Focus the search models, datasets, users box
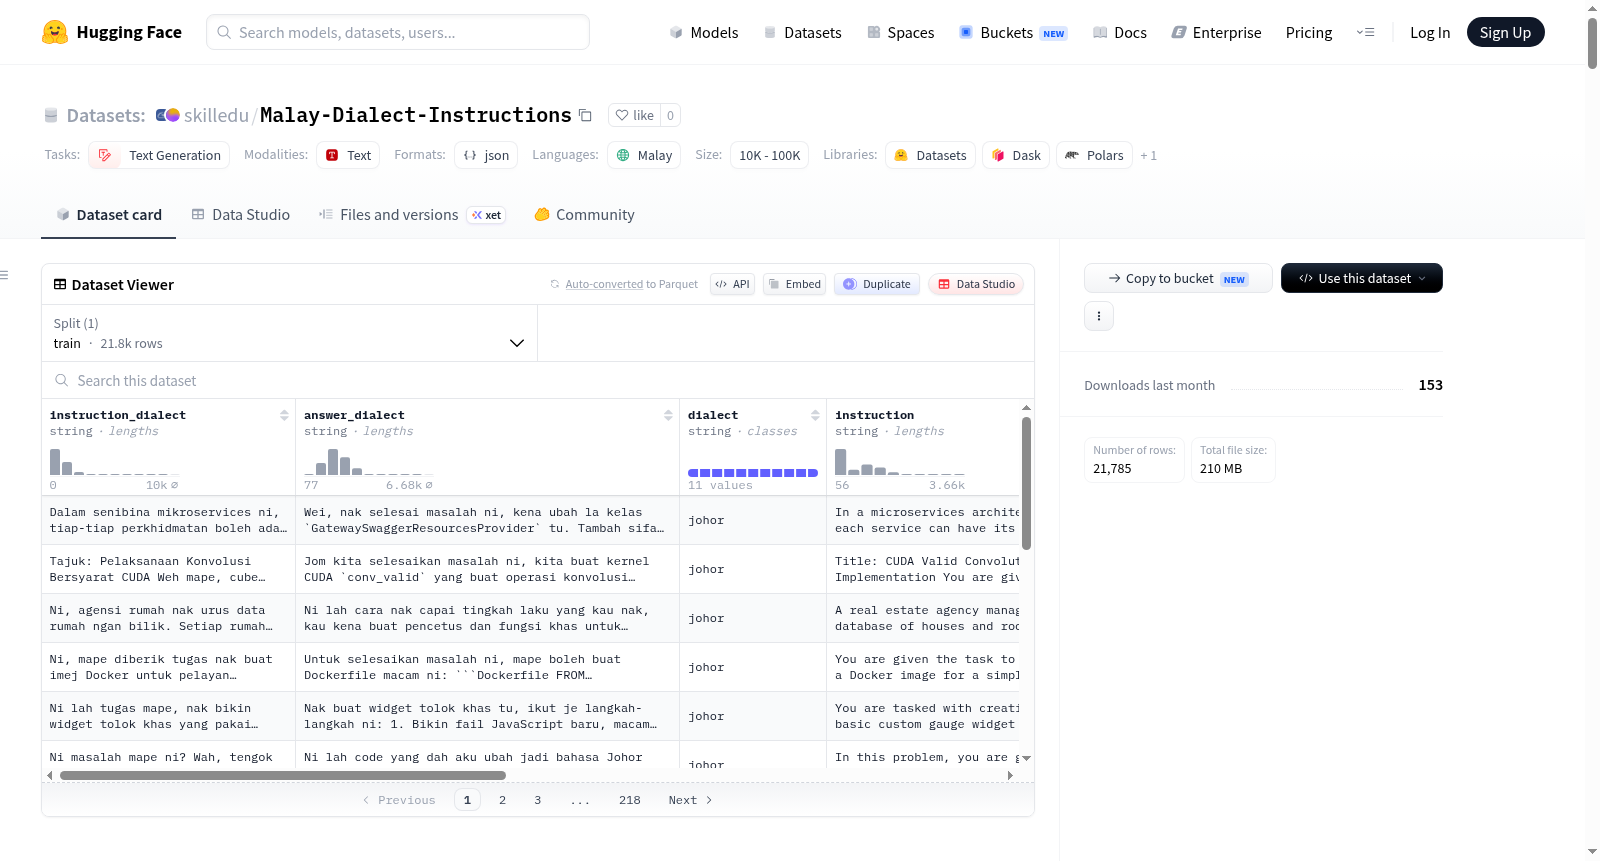 [x=398, y=32]
